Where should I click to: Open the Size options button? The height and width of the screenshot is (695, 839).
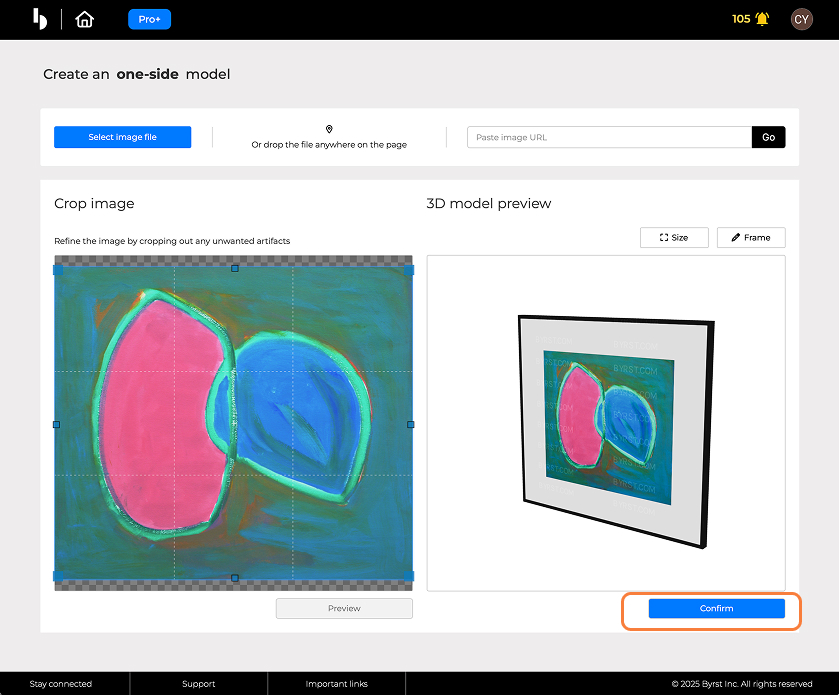(x=674, y=238)
